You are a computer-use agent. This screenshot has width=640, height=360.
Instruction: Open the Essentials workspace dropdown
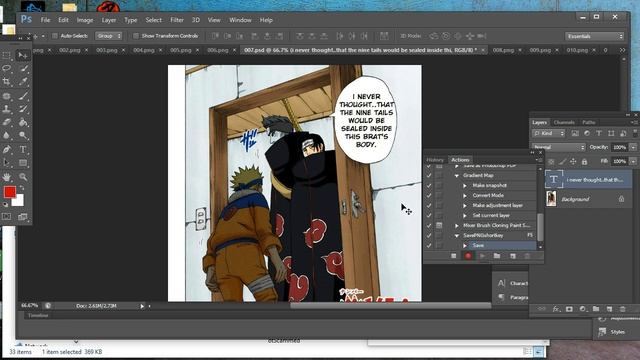(x=595, y=36)
